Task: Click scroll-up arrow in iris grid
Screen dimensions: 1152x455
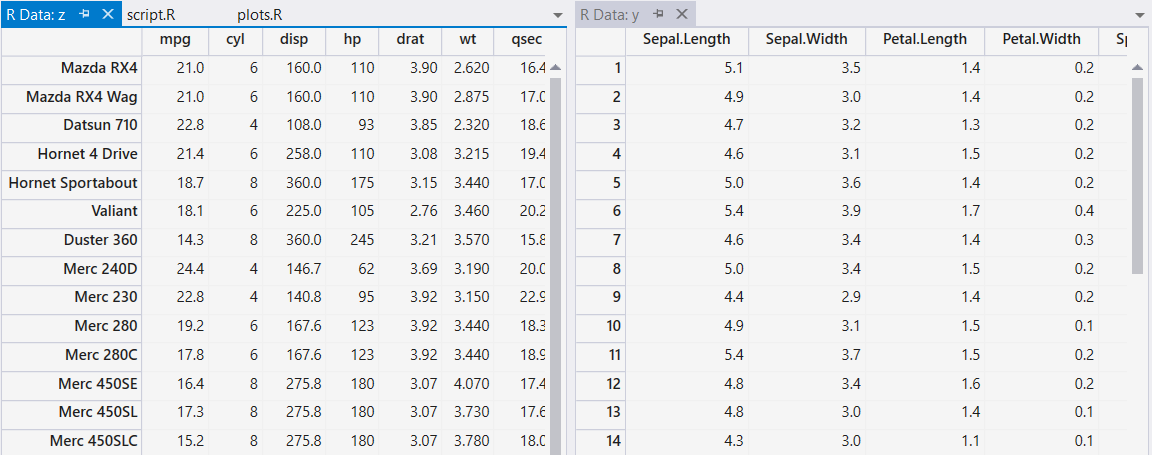Action: [1137, 68]
